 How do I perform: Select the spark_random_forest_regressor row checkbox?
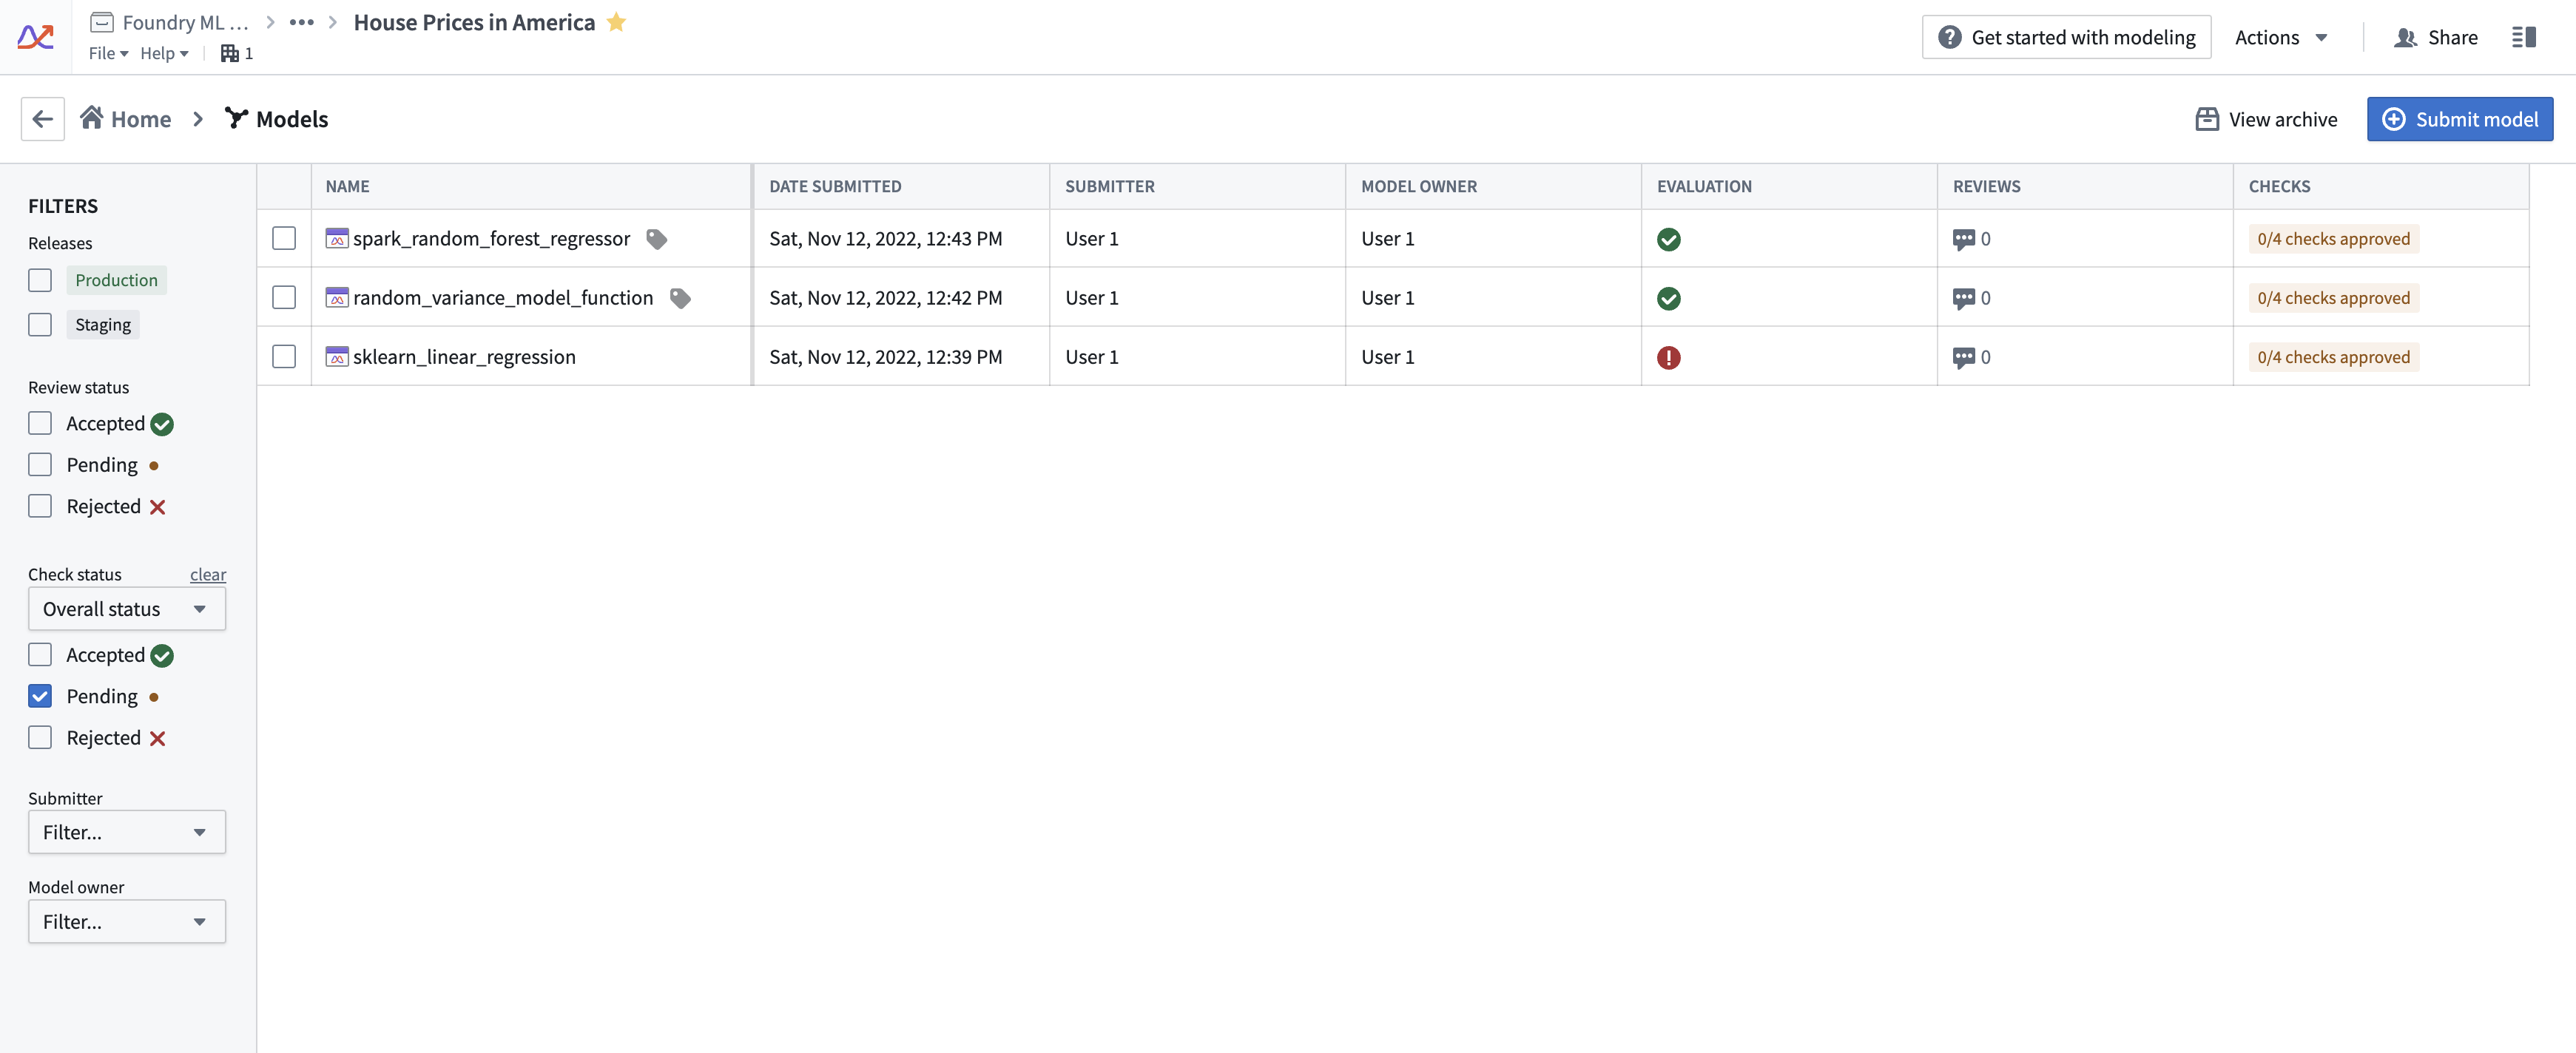pyautogui.click(x=284, y=238)
